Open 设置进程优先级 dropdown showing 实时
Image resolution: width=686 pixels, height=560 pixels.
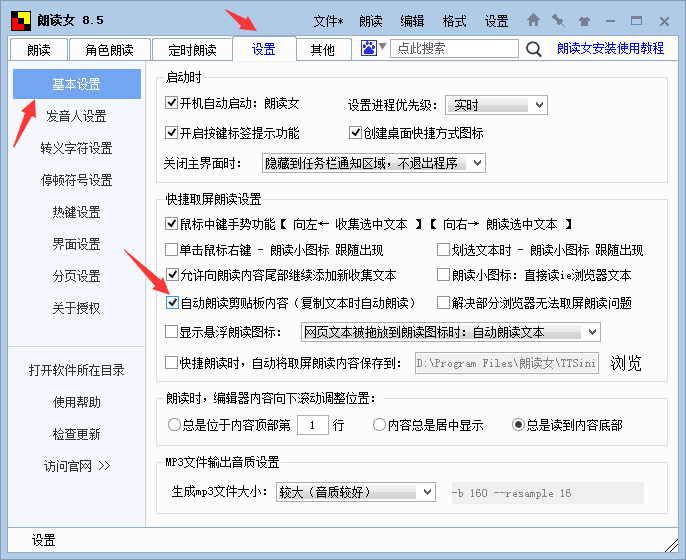[x=496, y=105]
